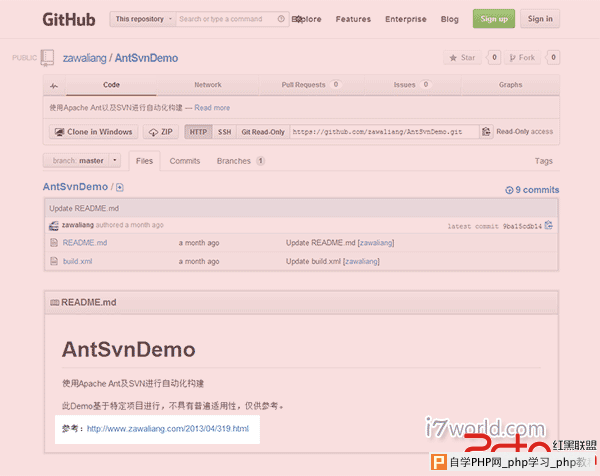This screenshot has height=476, width=600.
Task: Open the Explore page
Action: tap(307, 19)
